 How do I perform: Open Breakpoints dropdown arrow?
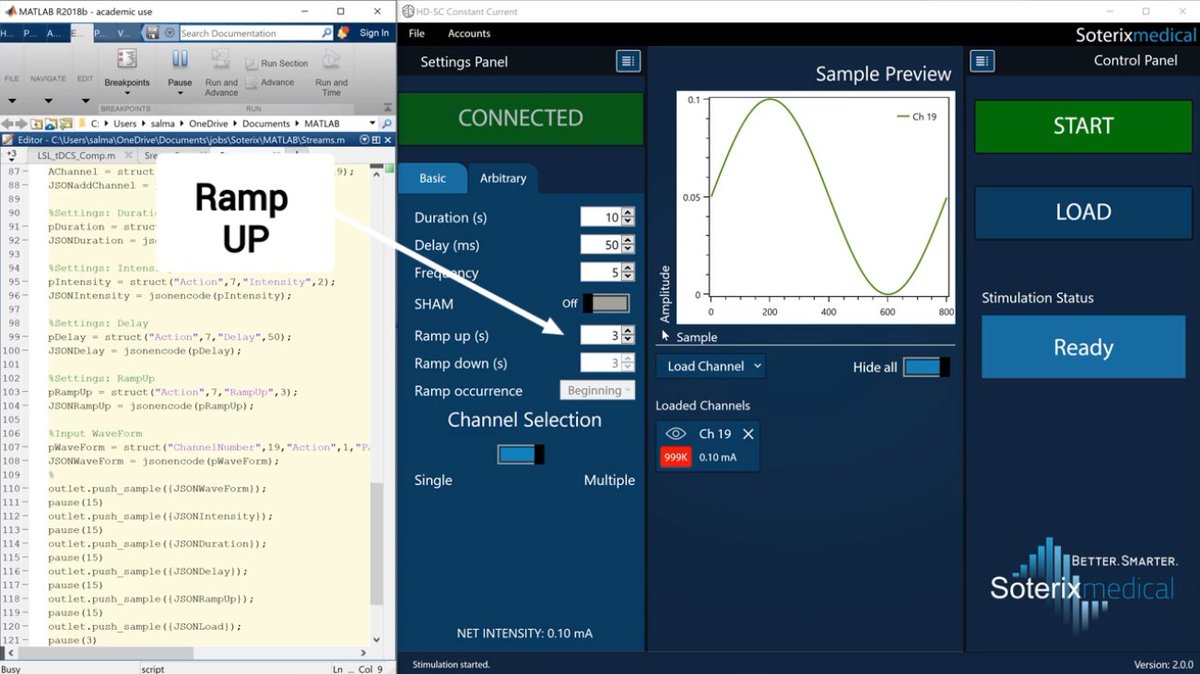(x=127, y=94)
